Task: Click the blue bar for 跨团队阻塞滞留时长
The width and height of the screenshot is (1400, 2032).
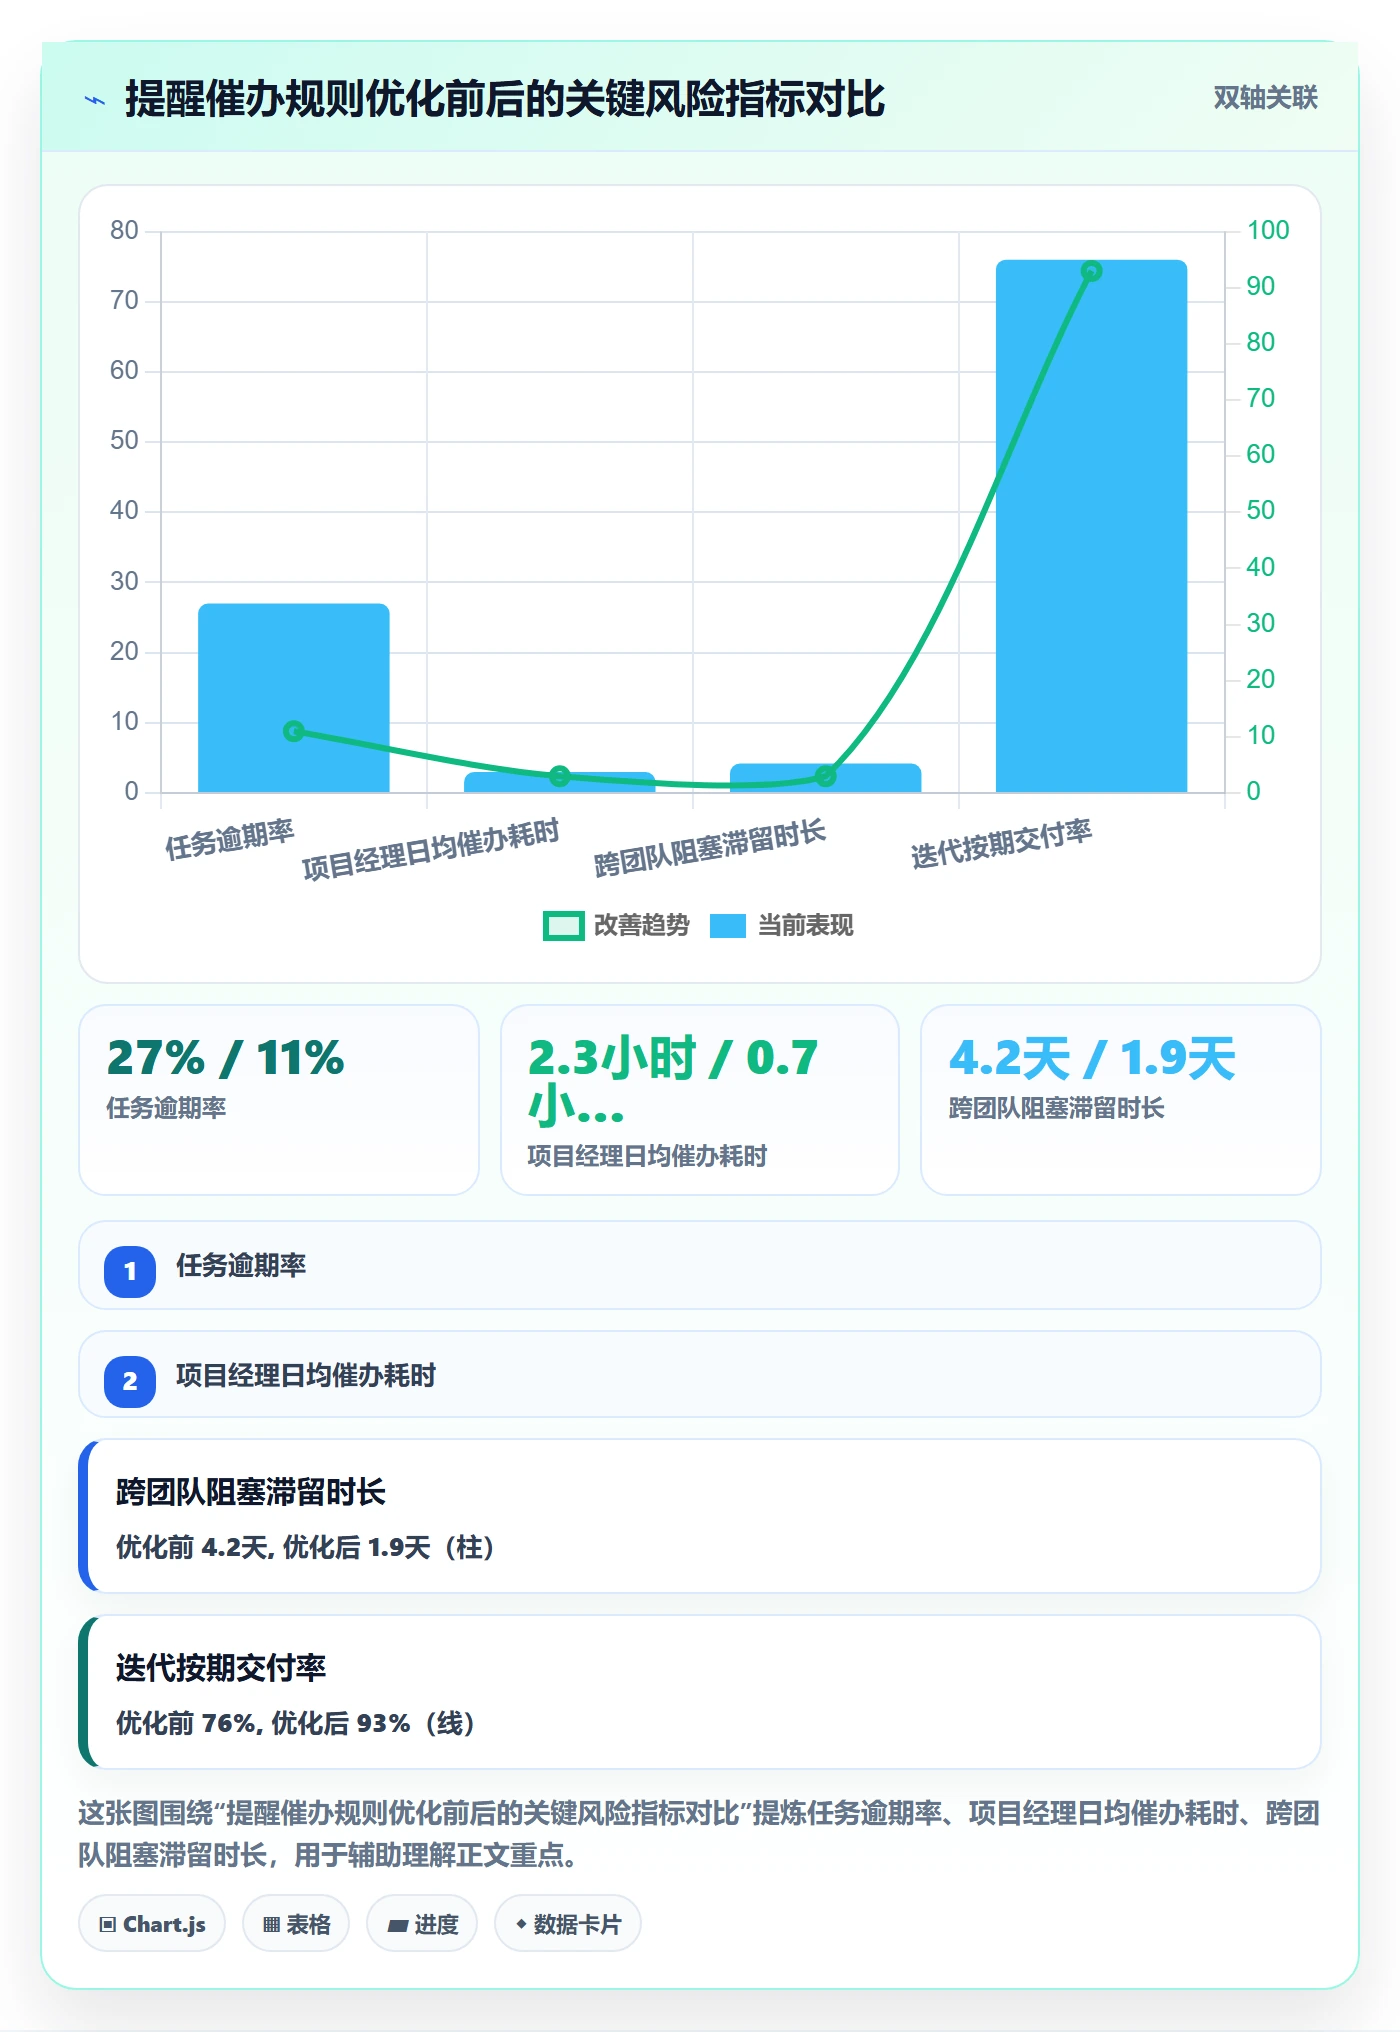Action: [x=825, y=778]
